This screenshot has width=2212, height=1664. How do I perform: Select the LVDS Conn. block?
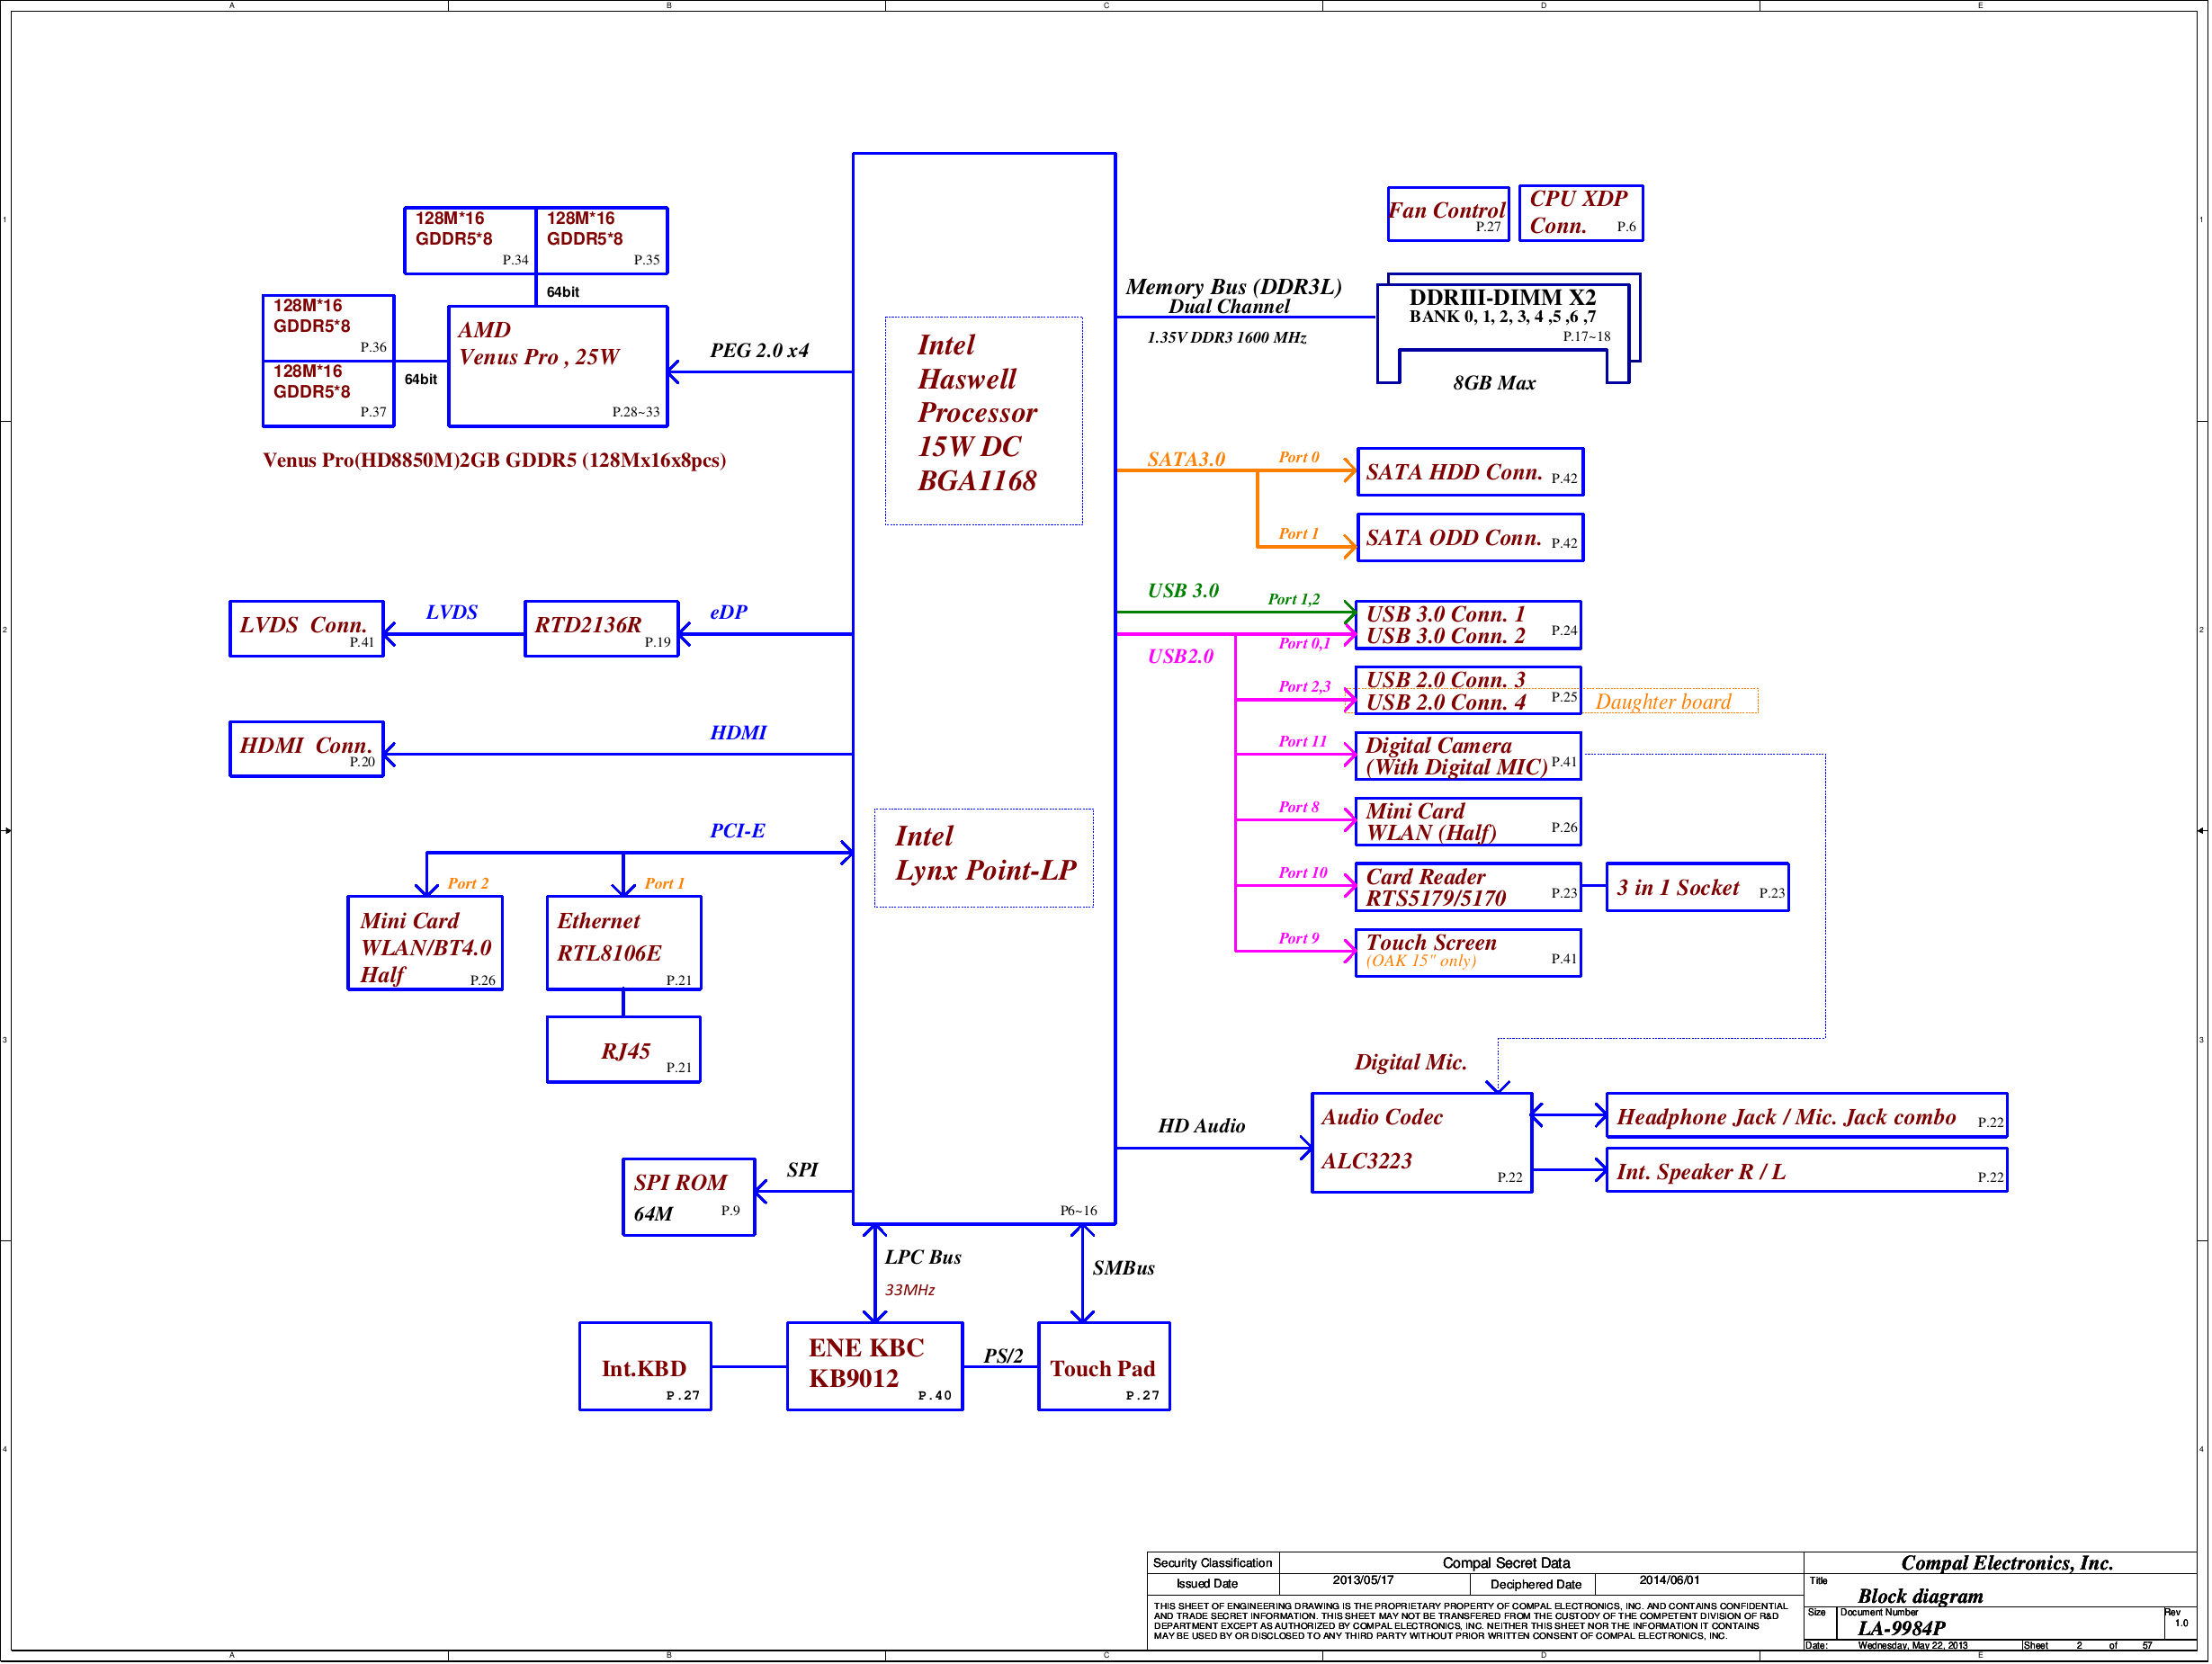307,629
